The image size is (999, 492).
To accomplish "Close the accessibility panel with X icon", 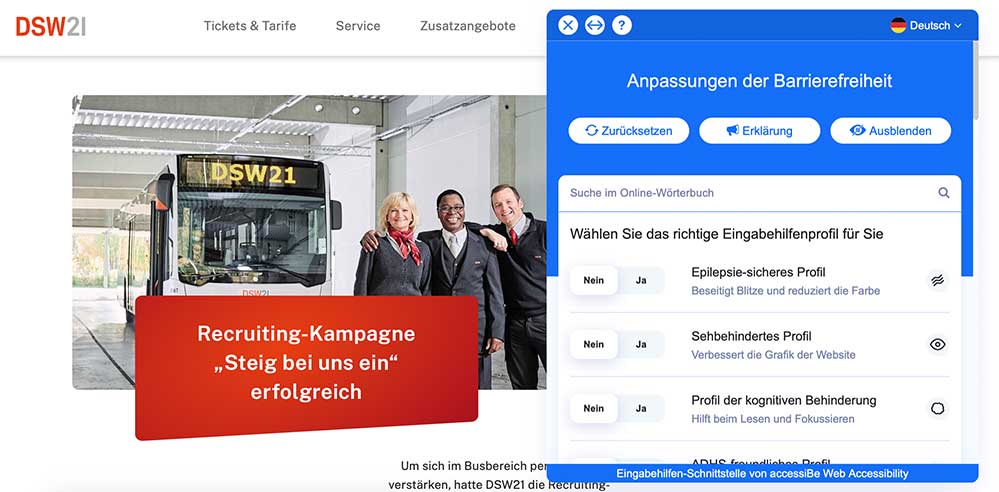I will (568, 25).
